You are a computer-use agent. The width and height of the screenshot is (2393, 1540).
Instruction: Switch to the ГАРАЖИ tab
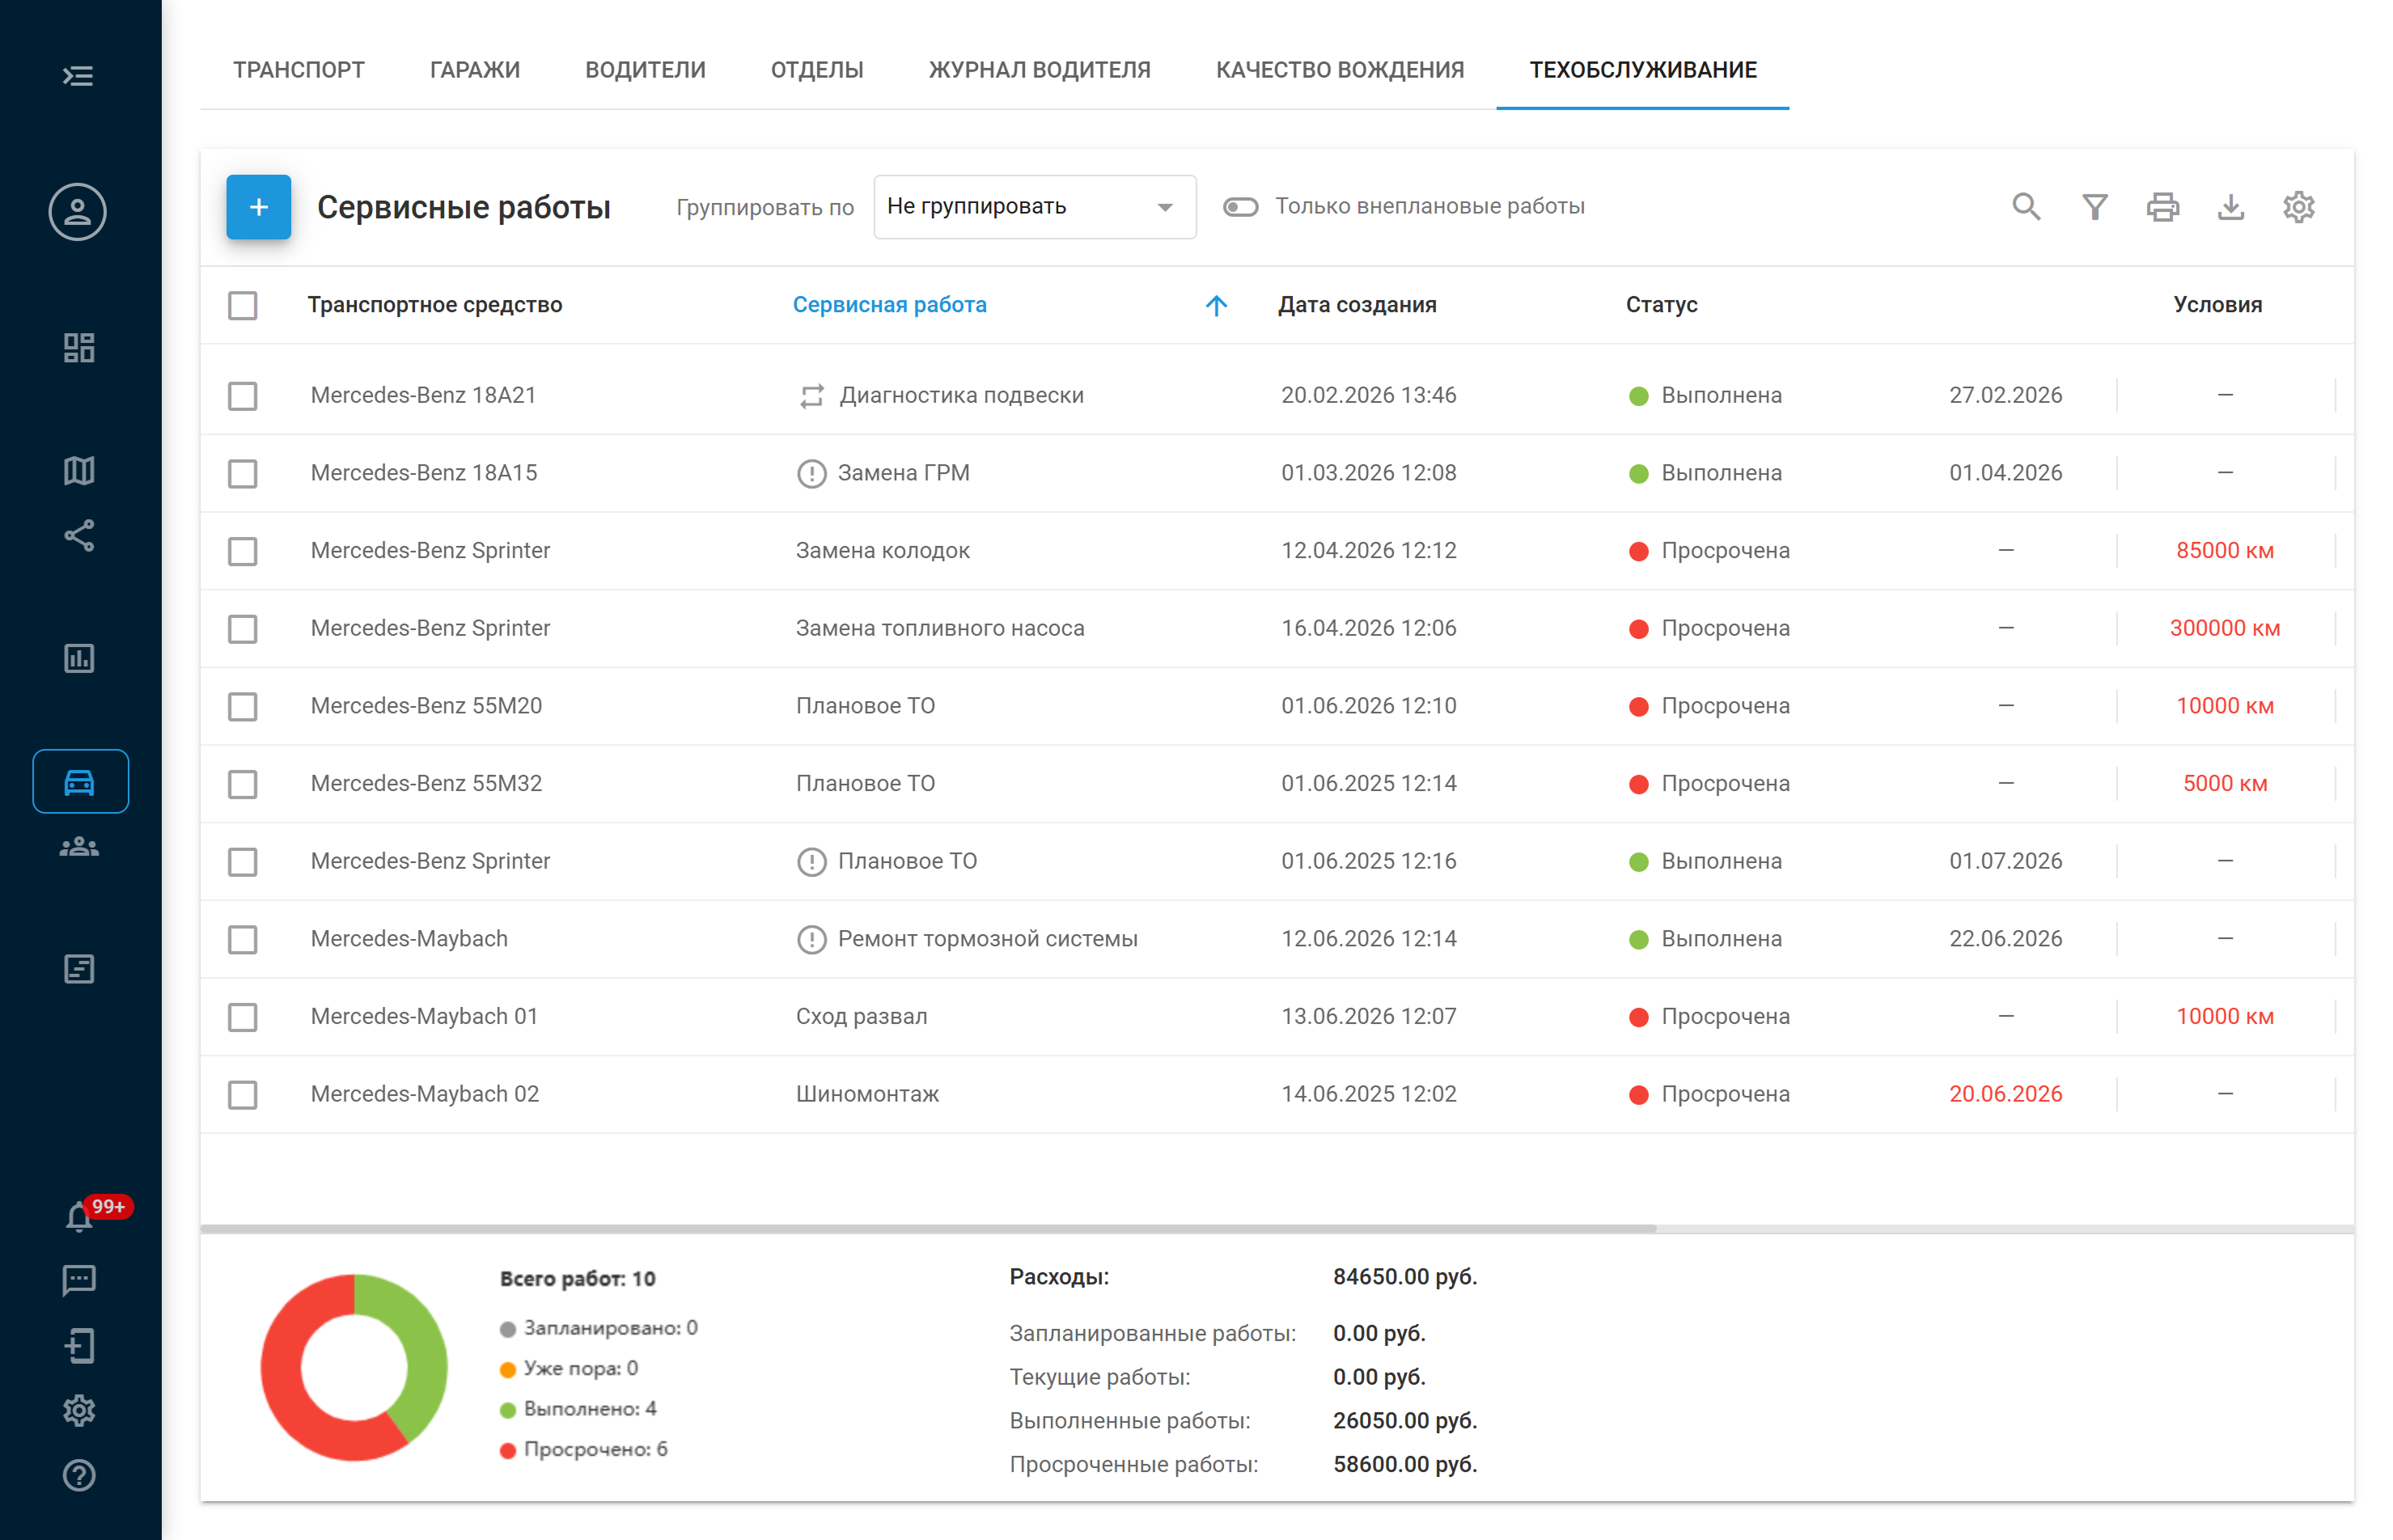474,70
